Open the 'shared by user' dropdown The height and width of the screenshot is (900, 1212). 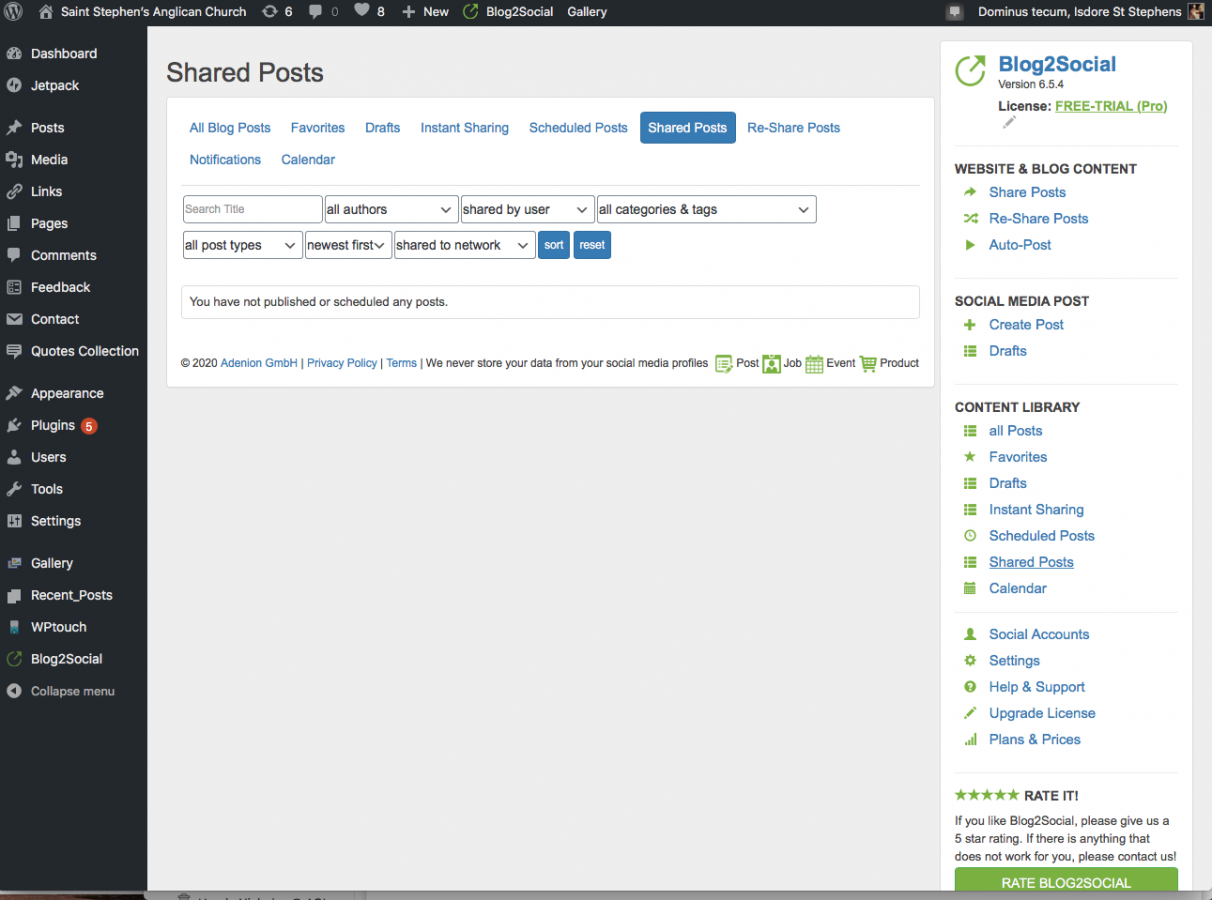point(527,209)
